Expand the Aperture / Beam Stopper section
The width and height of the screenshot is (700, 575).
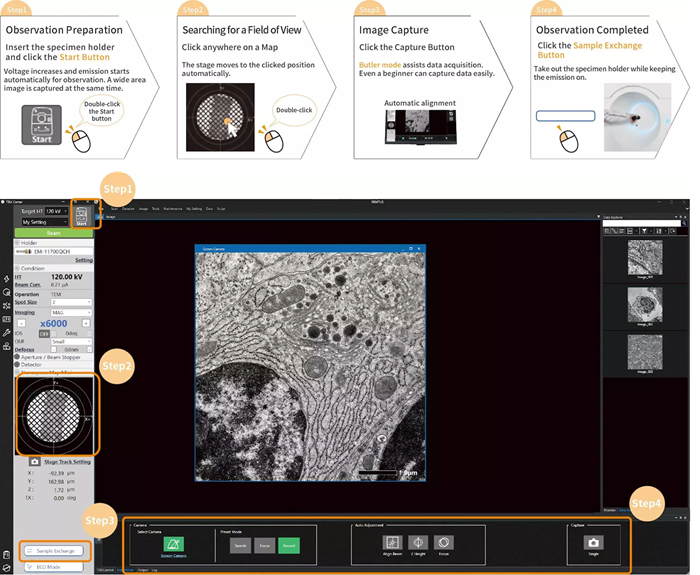[17, 357]
